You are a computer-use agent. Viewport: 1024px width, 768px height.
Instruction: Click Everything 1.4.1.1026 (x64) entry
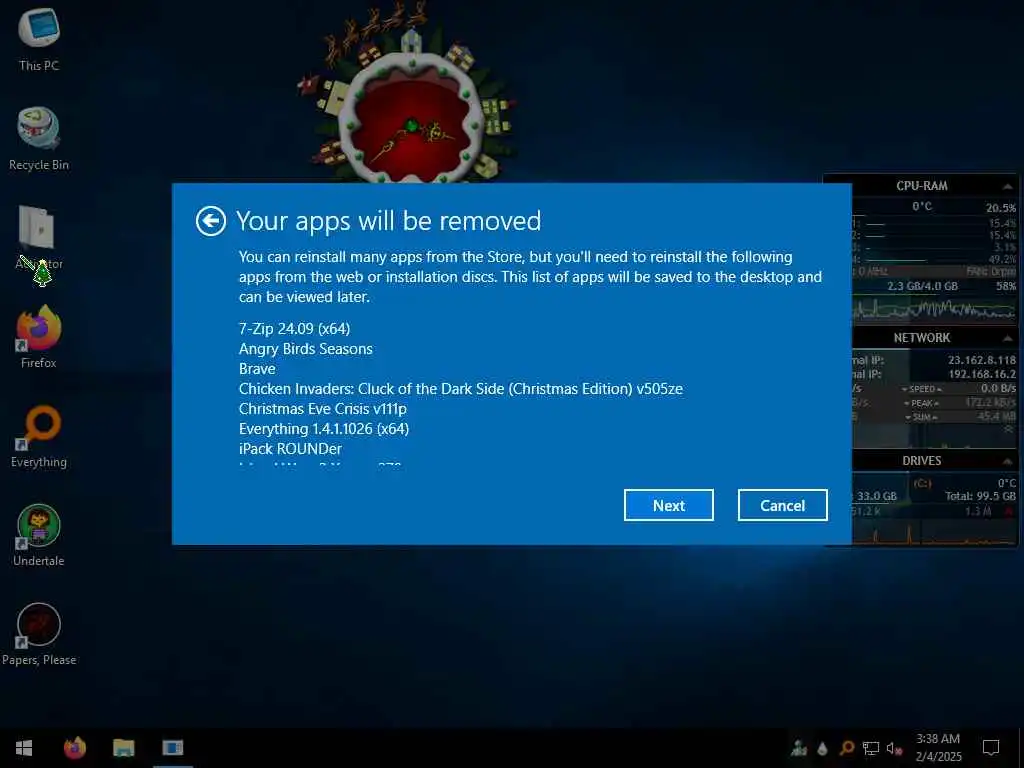click(324, 429)
